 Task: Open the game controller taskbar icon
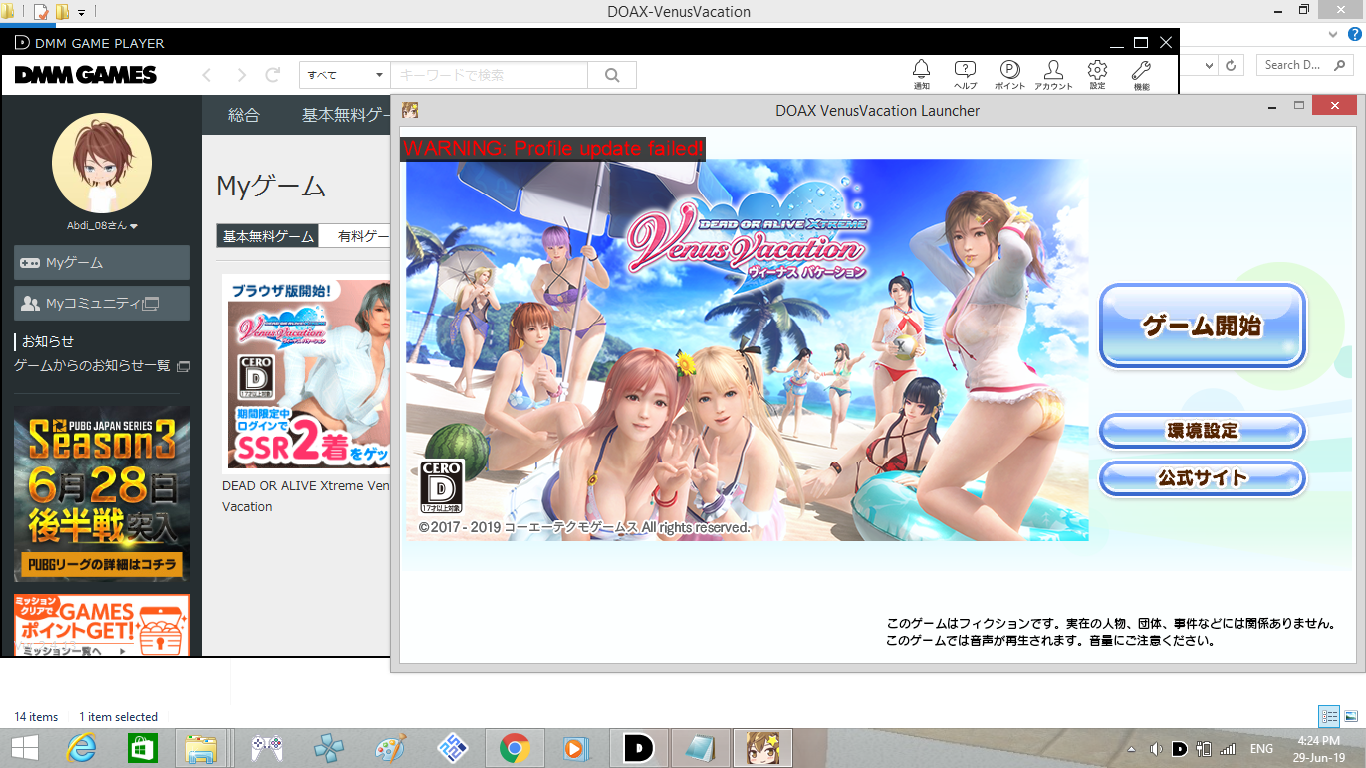tap(266, 747)
